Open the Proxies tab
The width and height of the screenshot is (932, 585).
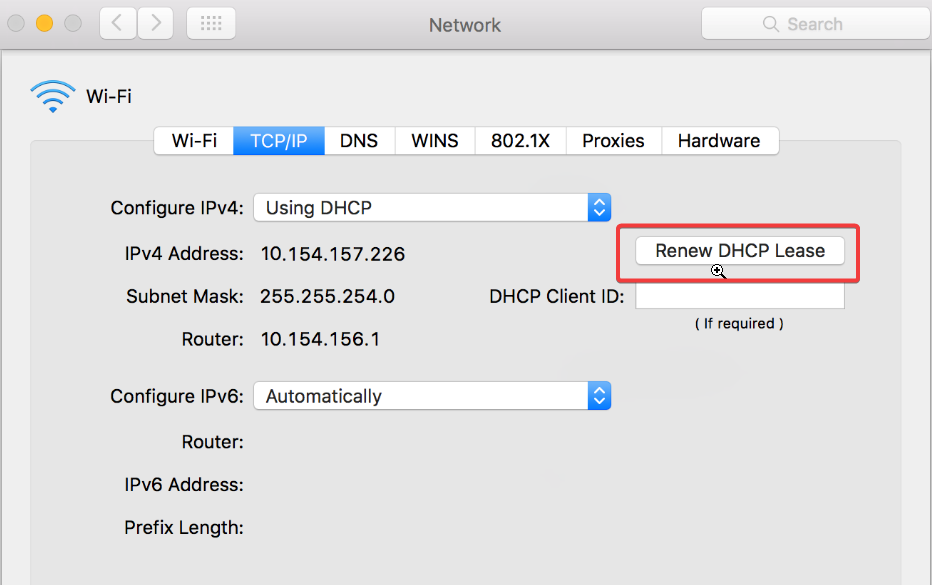(613, 140)
